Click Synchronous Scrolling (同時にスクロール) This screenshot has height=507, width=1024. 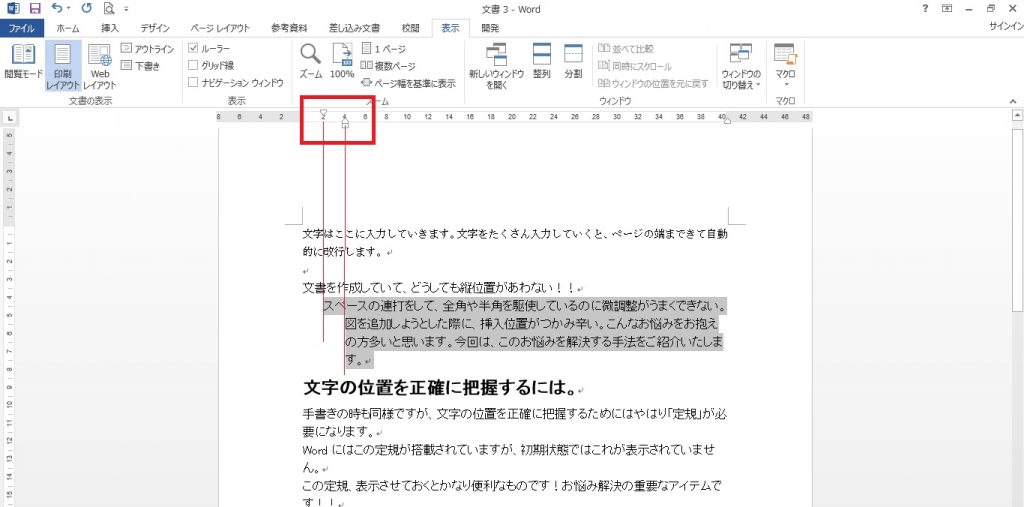click(635, 66)
